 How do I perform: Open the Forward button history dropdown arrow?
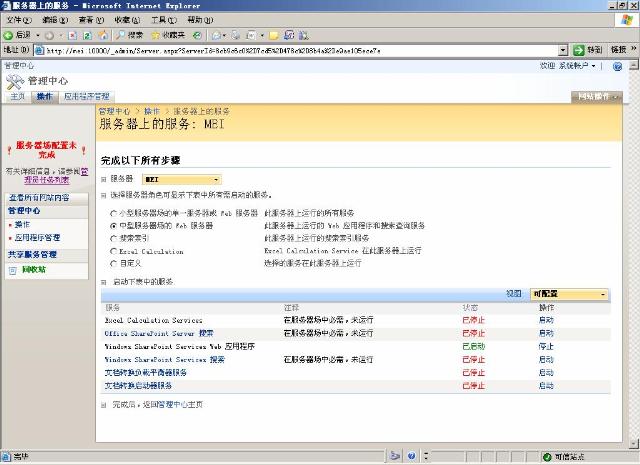60,36
